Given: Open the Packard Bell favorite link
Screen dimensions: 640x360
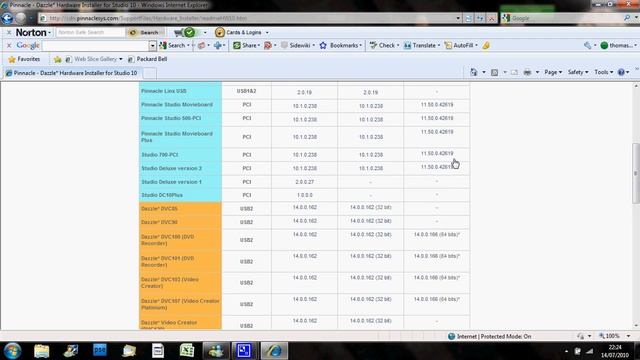Looking at the screenshot, I should click(147, 59).
